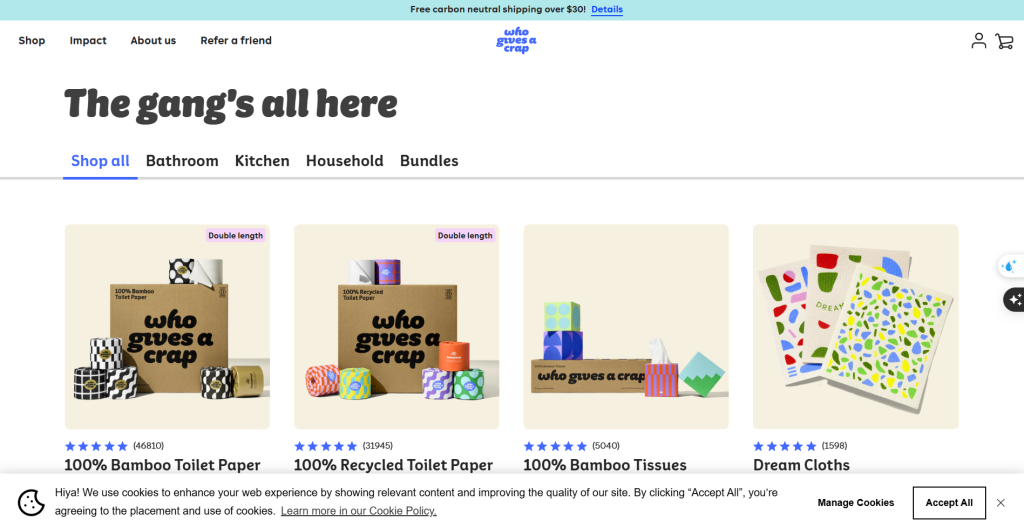Open the 100% Bamboo Tissues product image
1024x527 pixels.
coord(626,327)
